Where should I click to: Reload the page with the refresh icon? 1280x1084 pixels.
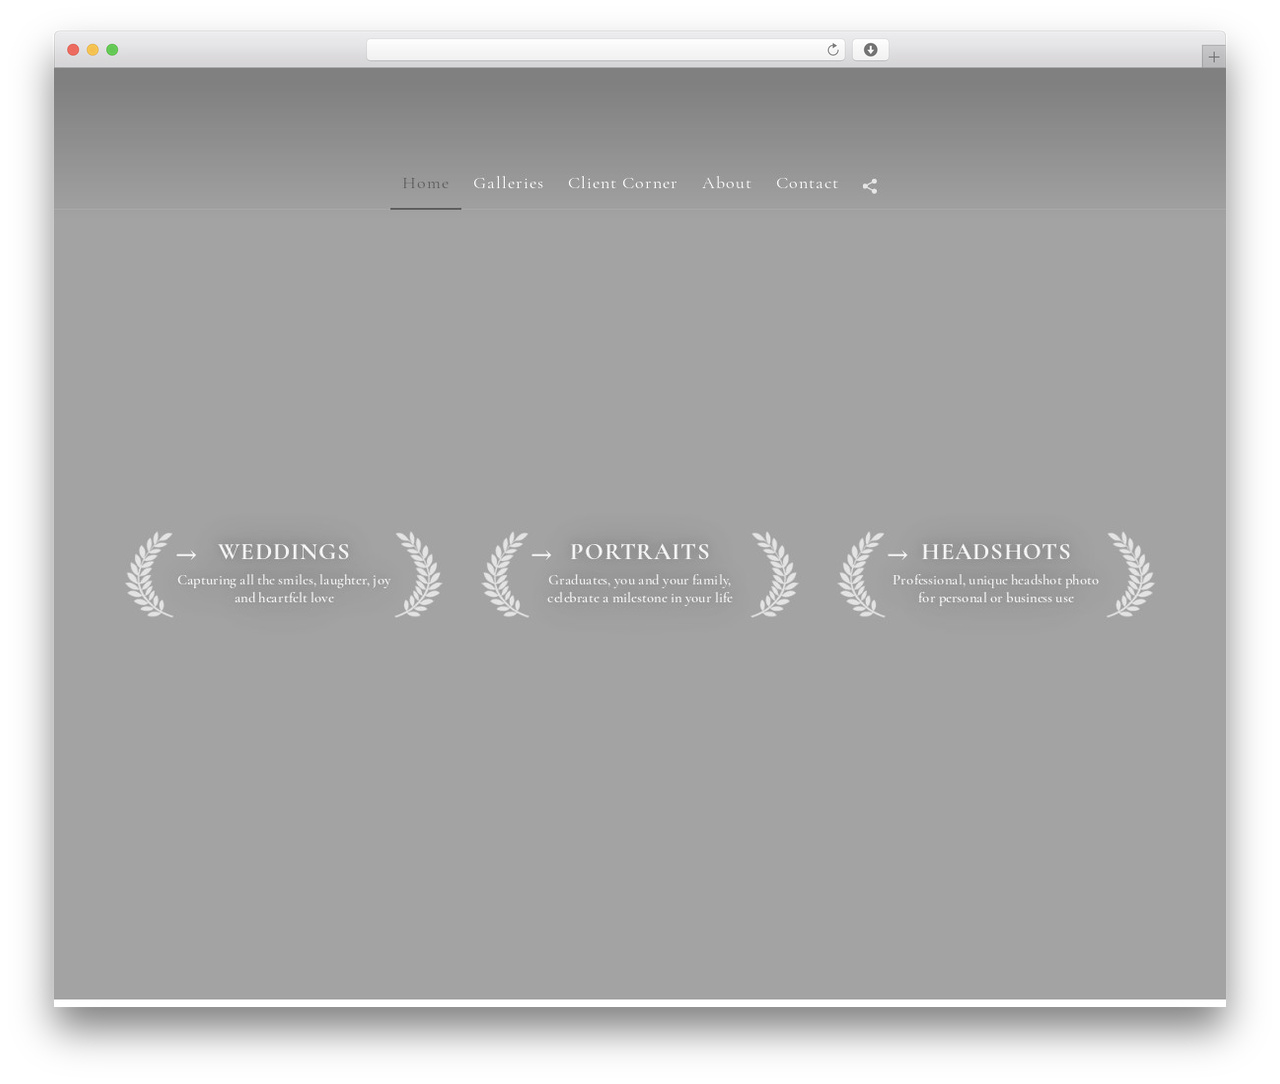pyautogui.click(x=833, y=50)
